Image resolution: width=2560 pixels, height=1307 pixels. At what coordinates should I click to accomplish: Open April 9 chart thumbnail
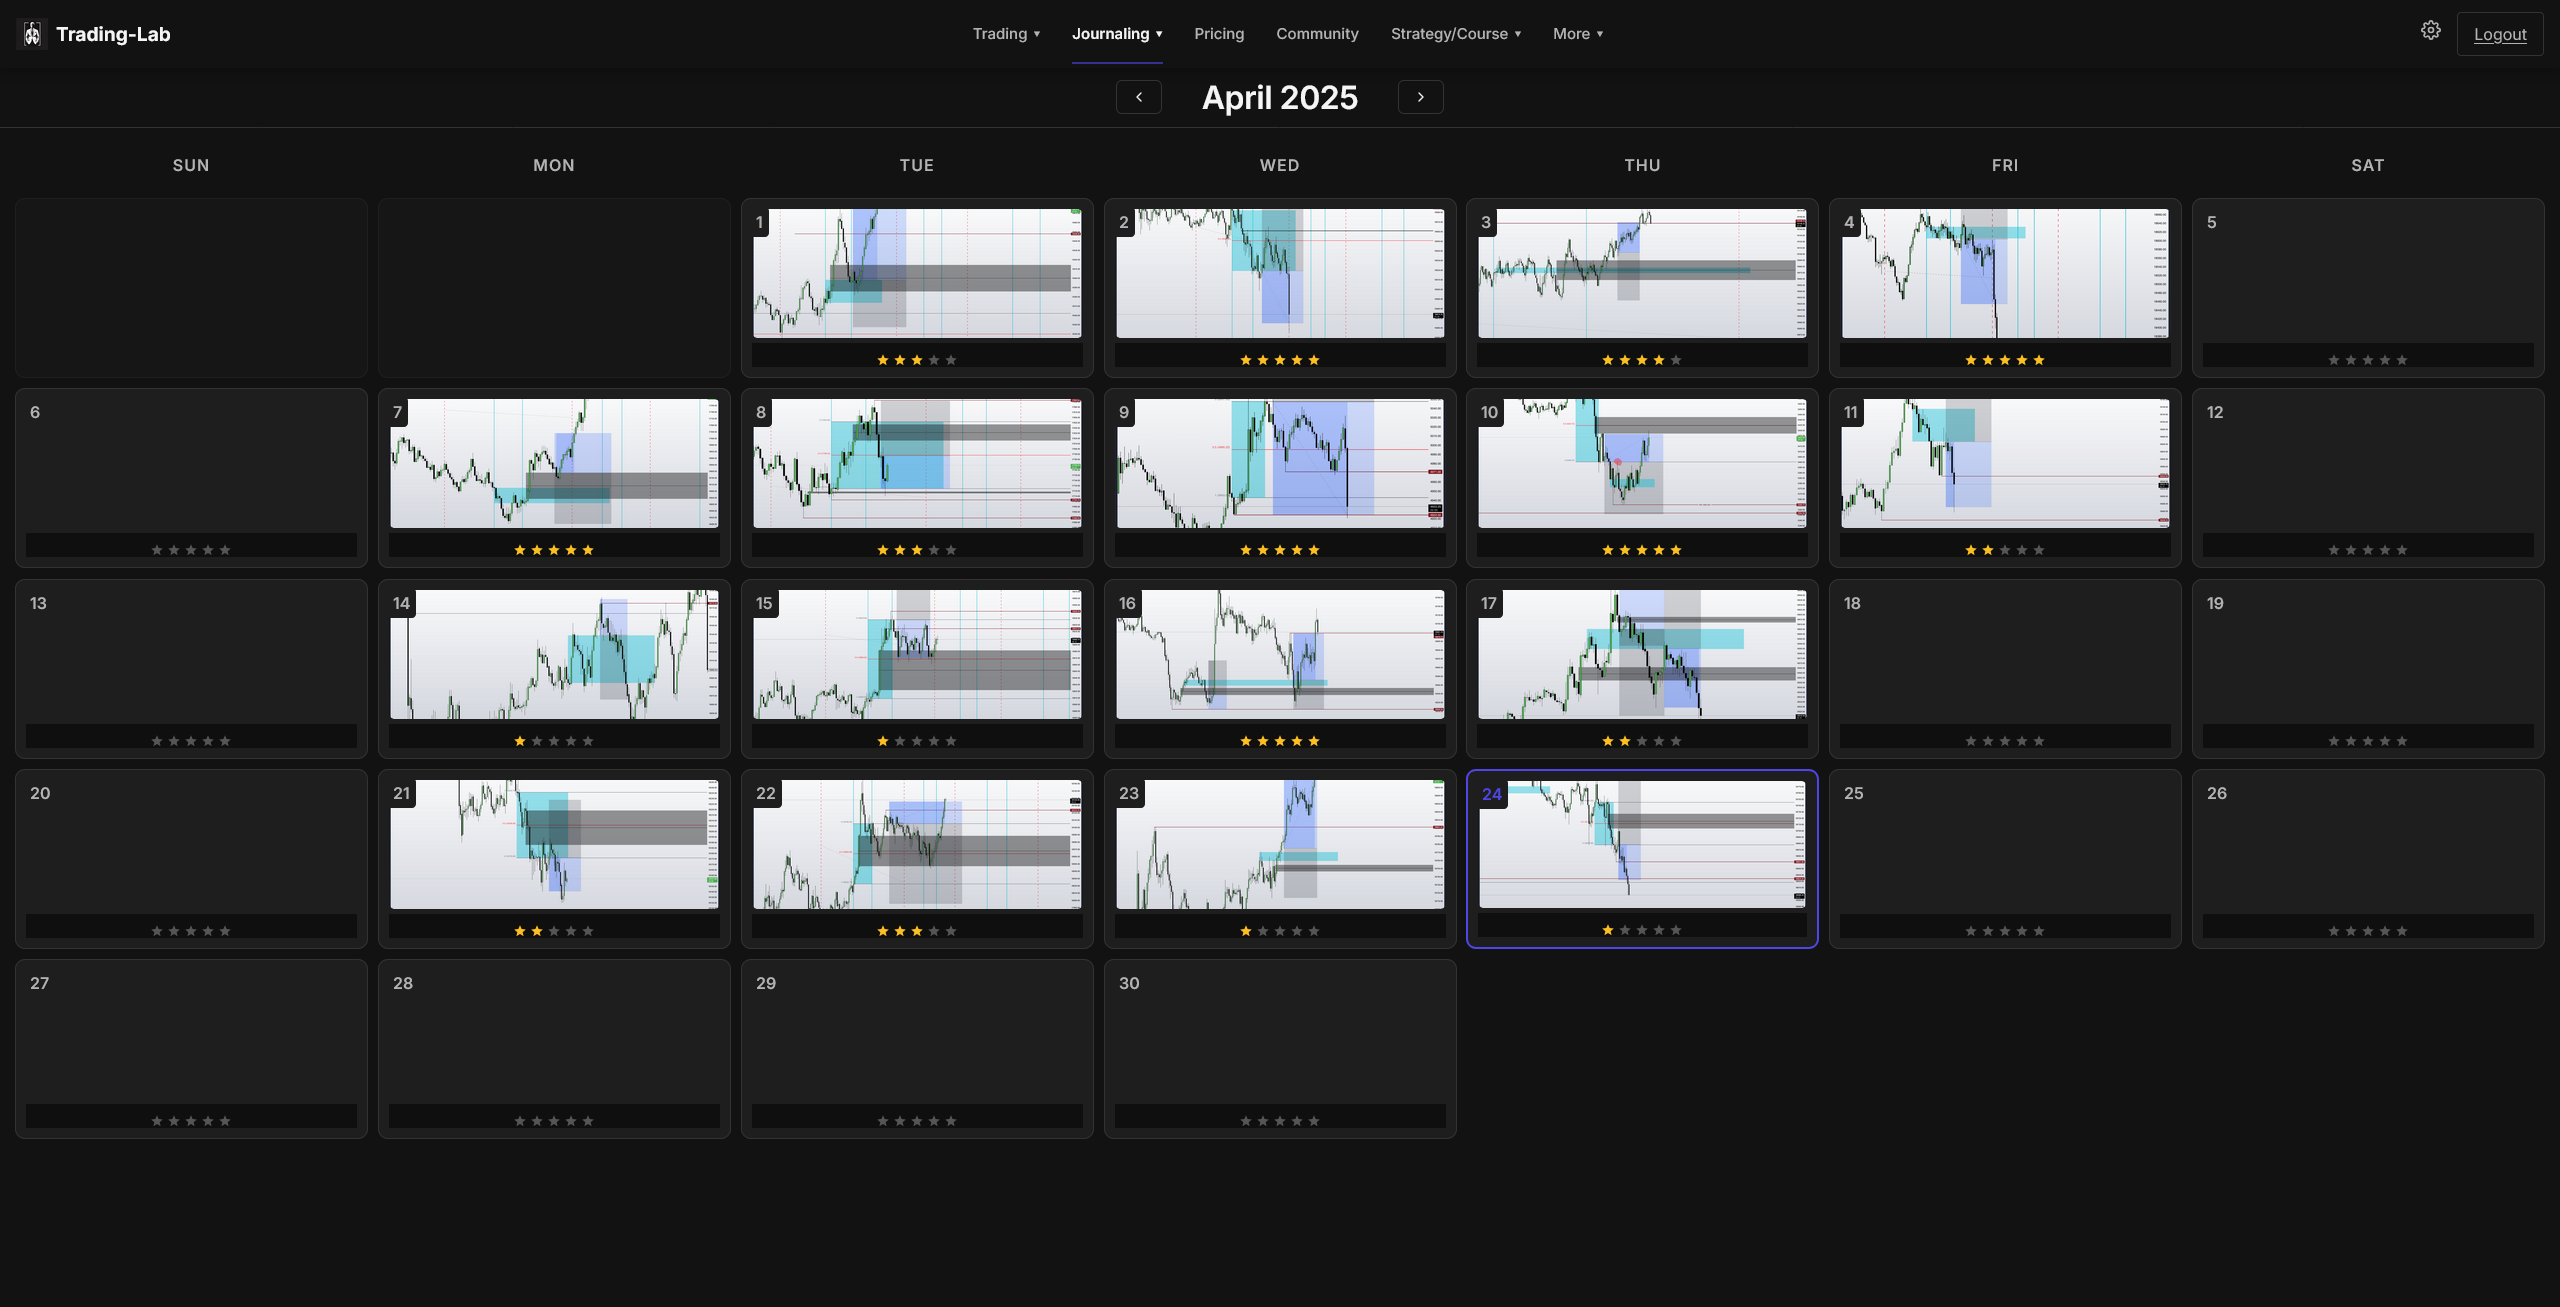[x=1280, y=463]
